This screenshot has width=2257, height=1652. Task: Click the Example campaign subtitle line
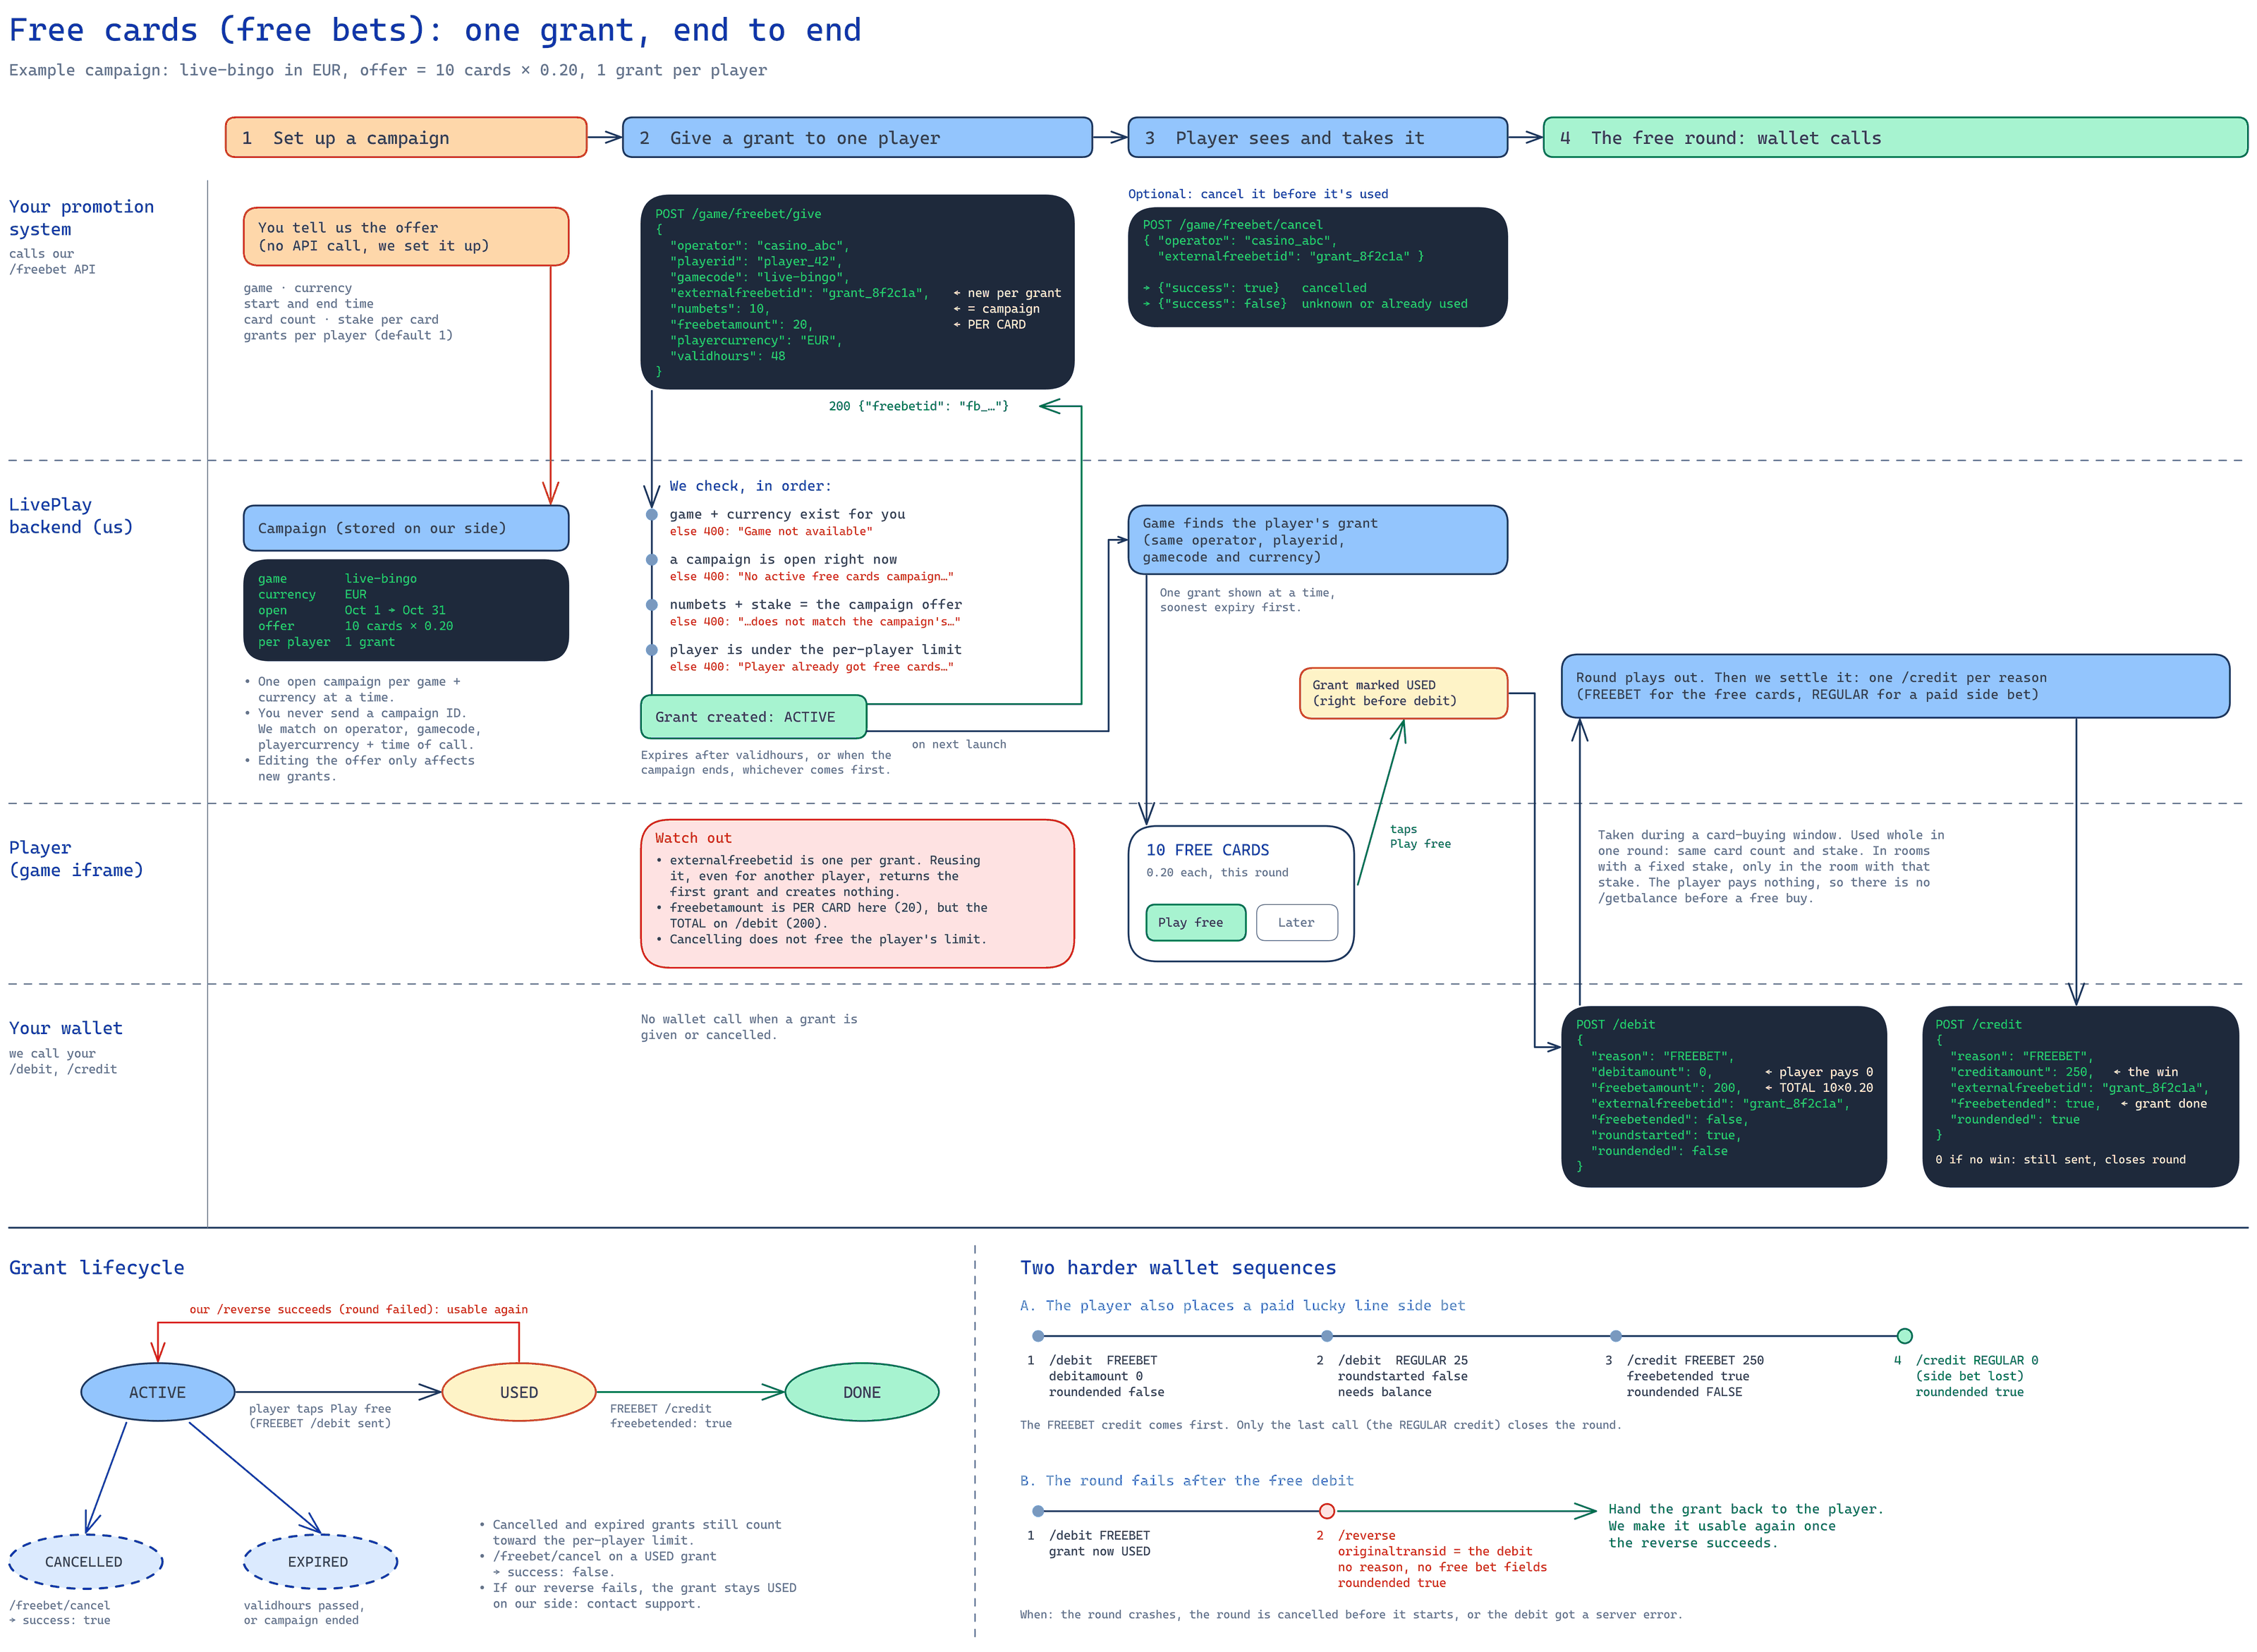388,70
